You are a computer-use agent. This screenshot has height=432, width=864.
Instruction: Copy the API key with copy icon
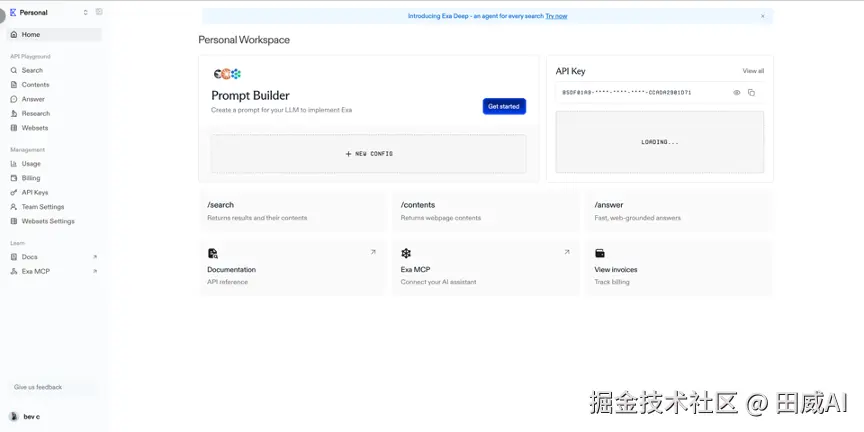pyautogui.click(x=751, y=93)
